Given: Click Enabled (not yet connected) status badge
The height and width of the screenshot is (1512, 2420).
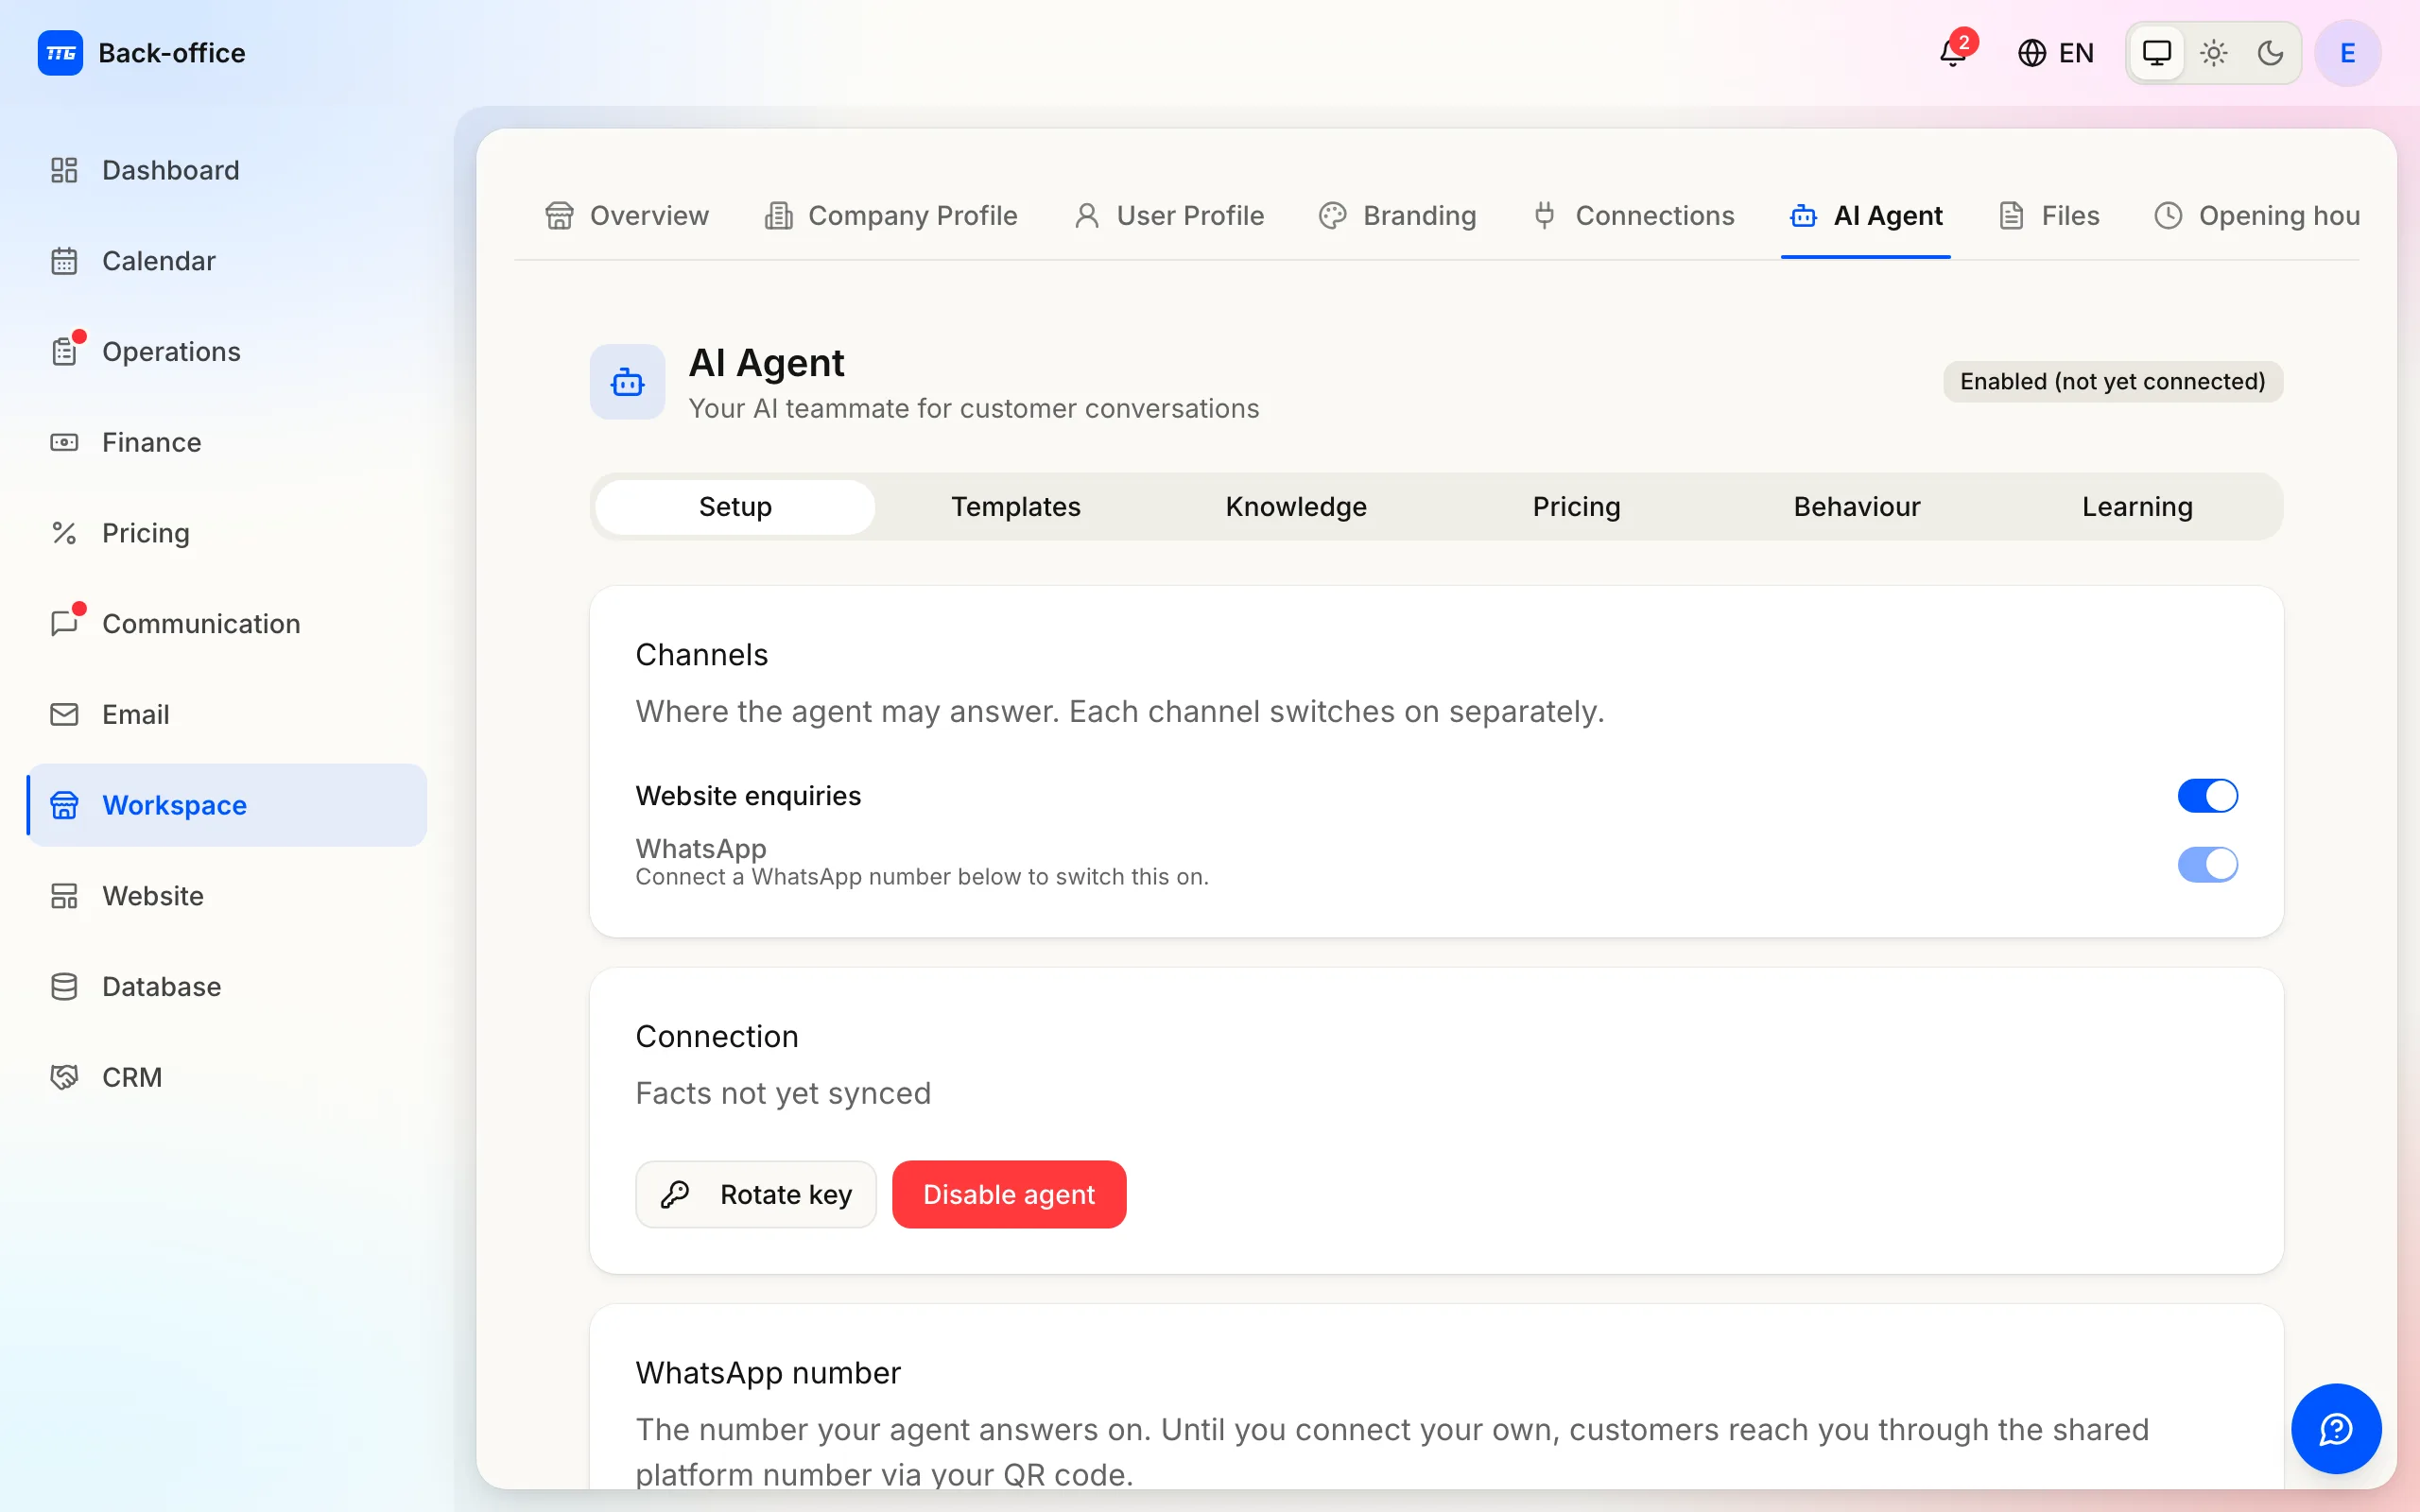Looking at the screenshot, I should 2113,382.
